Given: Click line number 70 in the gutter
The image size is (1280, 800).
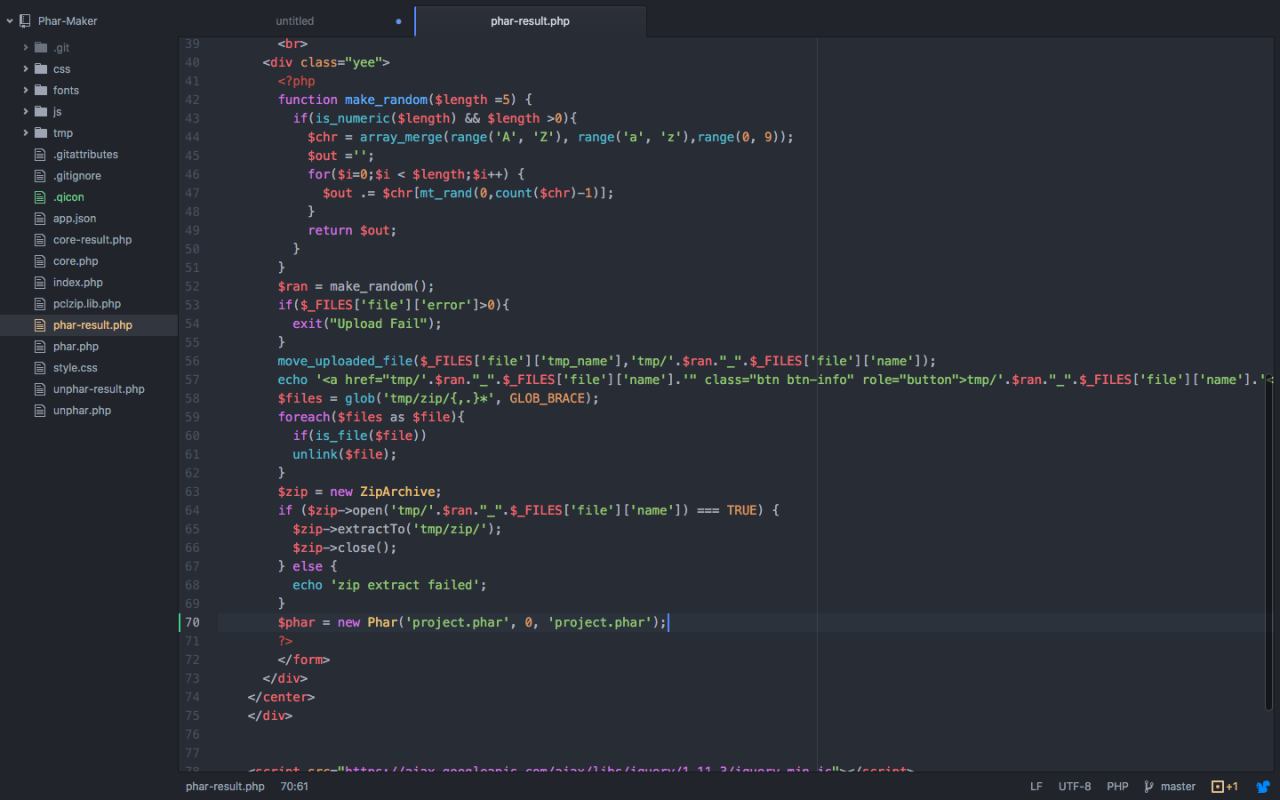Looking at the screenshot, I should pyautogui.click(x=192, y=622).
